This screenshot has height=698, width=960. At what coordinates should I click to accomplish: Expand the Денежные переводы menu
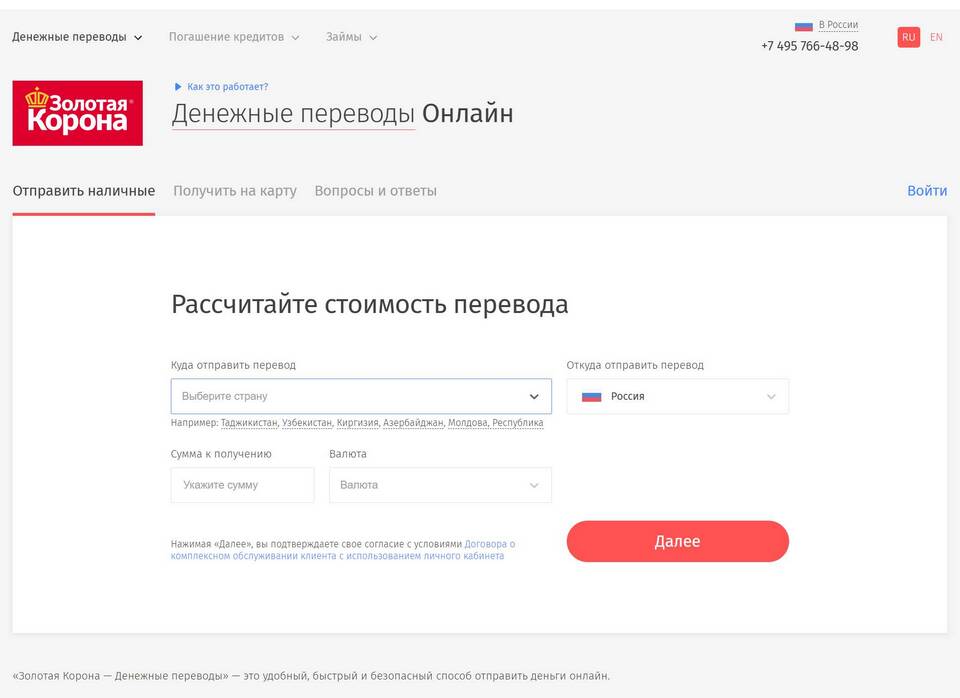click(77, 37)
